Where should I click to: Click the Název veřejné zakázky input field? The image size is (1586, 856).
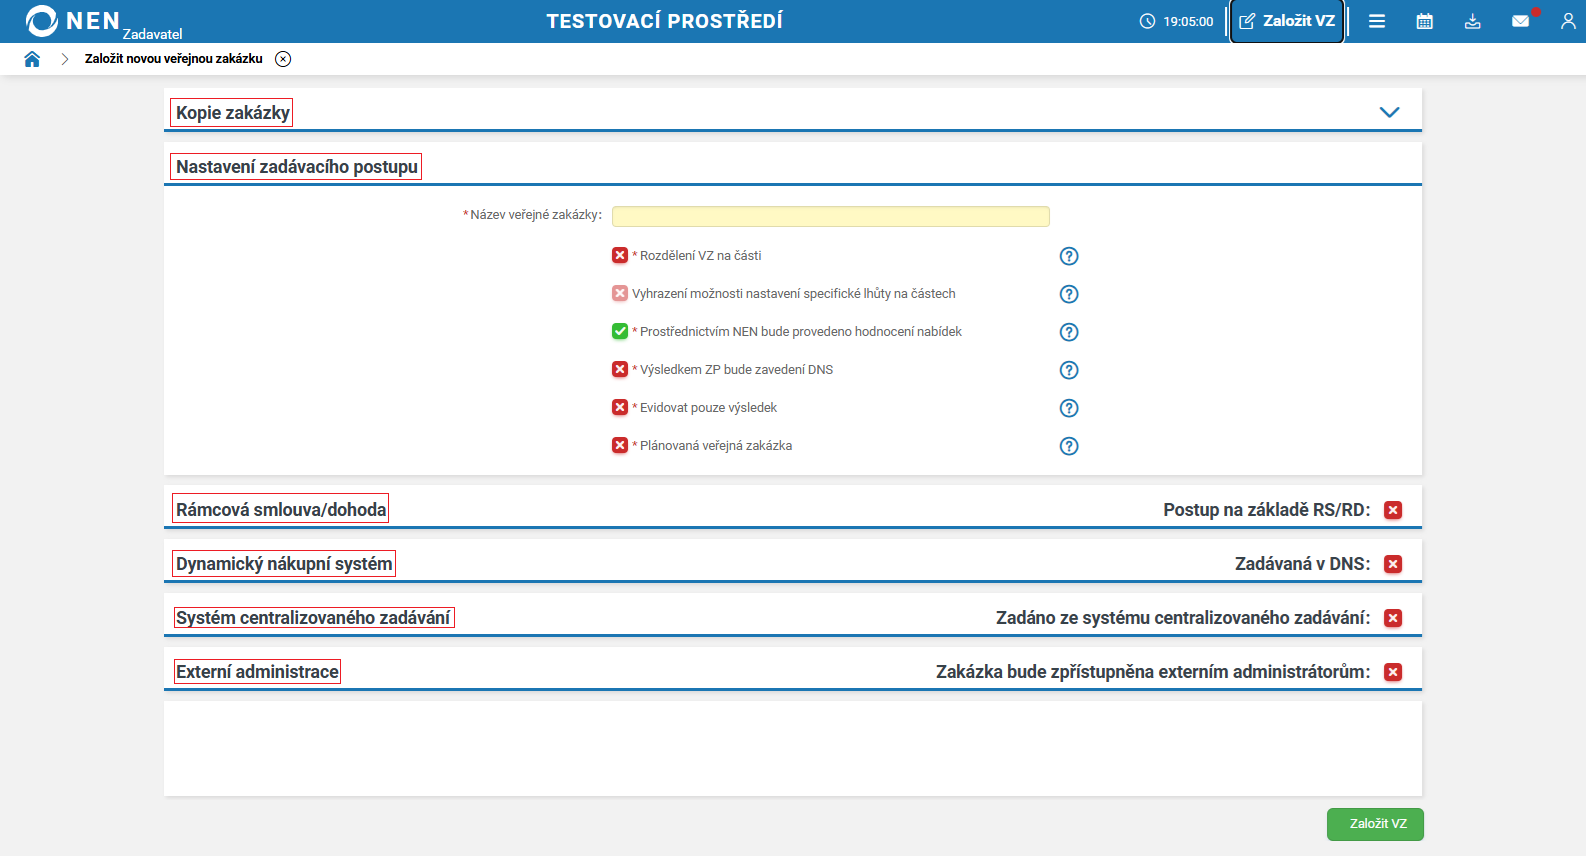[830, 216]
